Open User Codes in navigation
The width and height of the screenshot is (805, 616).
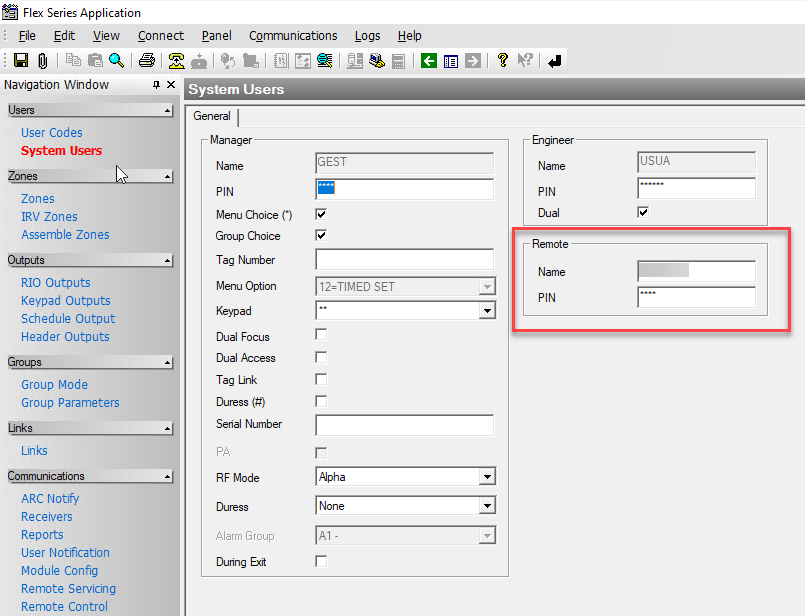pos(52,132)
